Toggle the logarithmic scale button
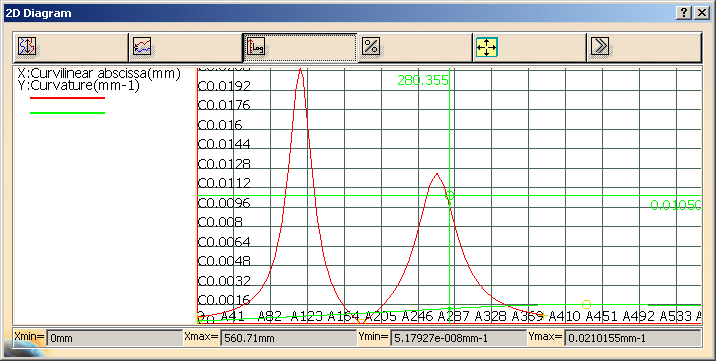The image size is (716, 361). [x=256, y=47]
